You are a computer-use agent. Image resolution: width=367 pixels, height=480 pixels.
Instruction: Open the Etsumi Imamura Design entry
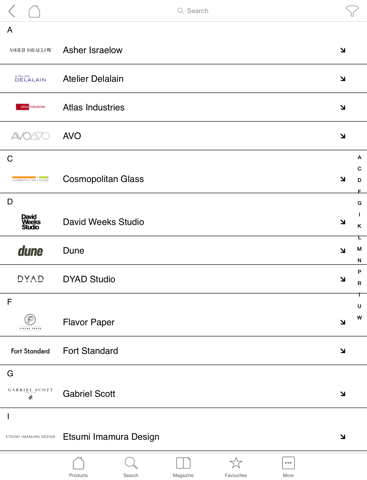click(x=183, y=437)
